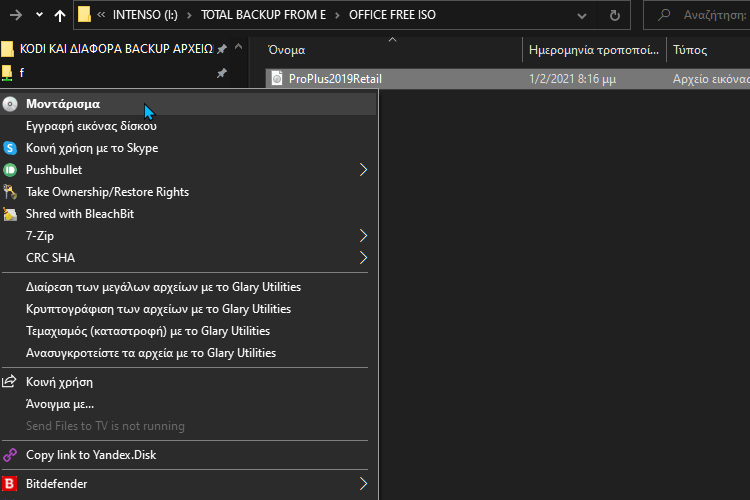Choose Μοντάρισμα from context menu
The width and height of the screenshot is (750, 500).
tap(188, 104)
